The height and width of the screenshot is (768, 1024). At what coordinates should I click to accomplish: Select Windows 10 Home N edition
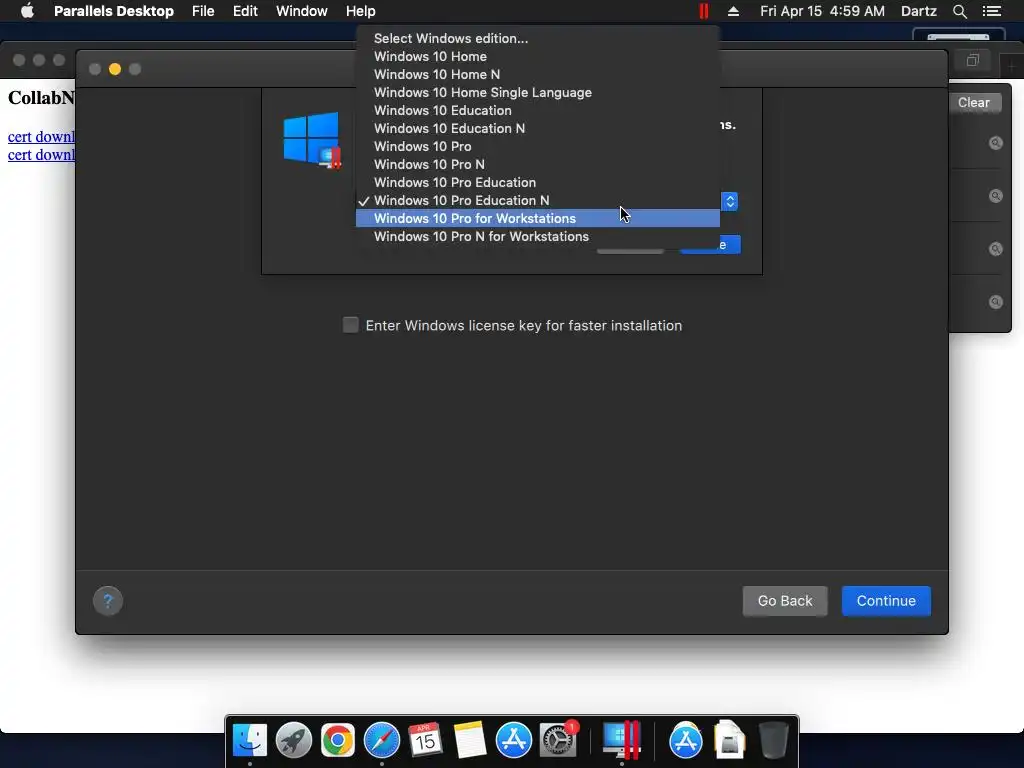tap(537, 74)
